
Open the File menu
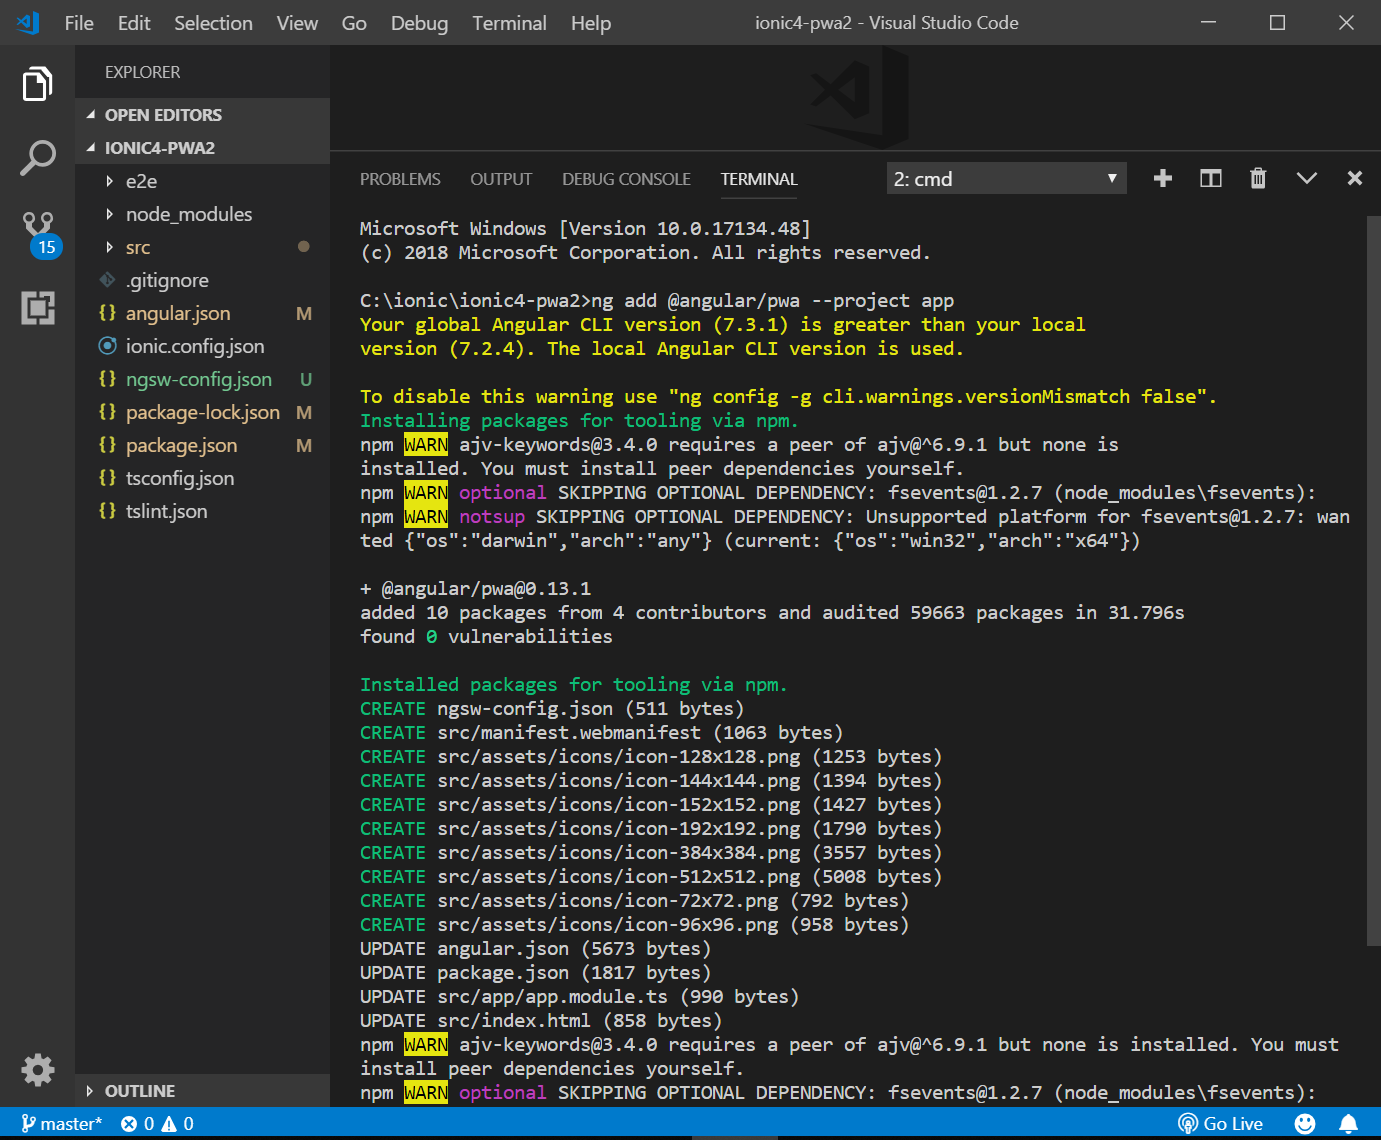point(79,23)
